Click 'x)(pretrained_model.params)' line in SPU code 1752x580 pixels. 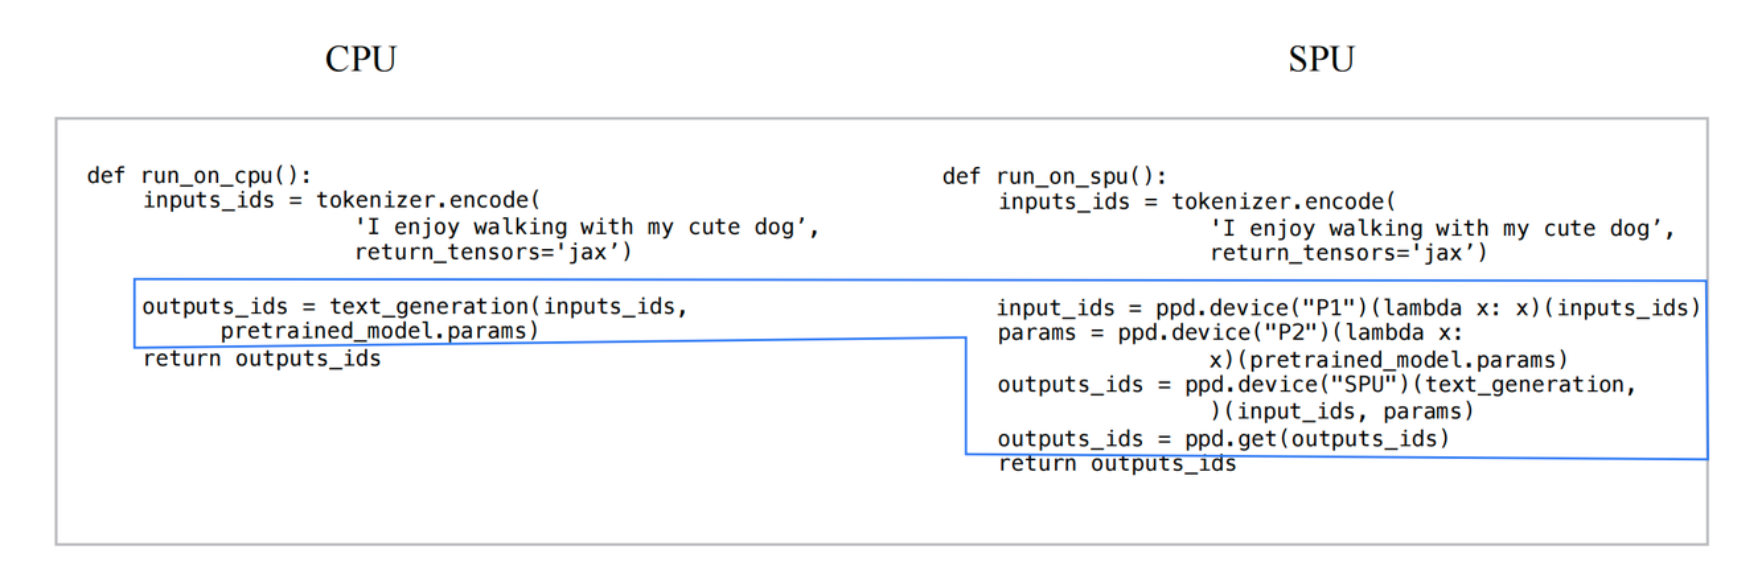pos(1388,360)
